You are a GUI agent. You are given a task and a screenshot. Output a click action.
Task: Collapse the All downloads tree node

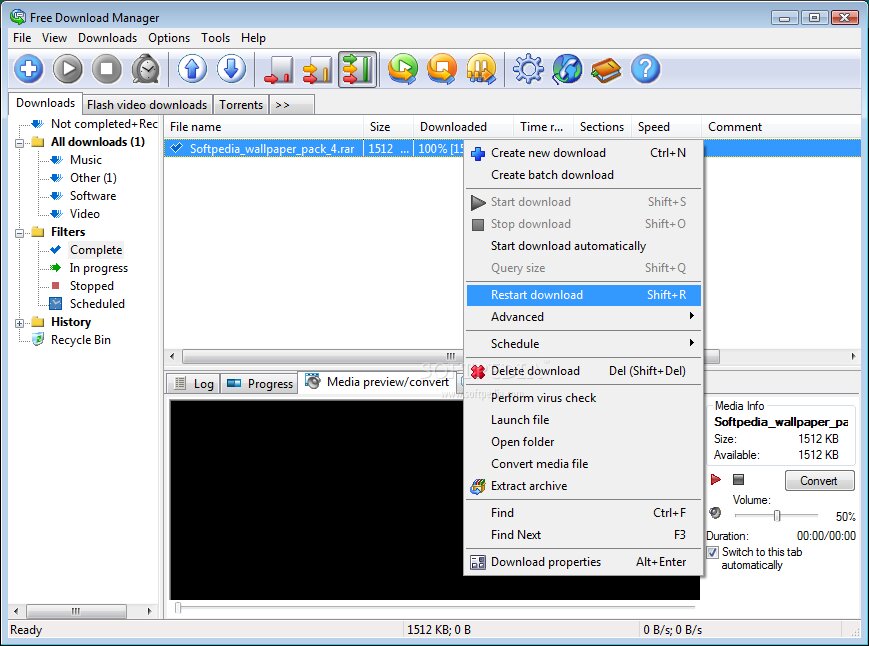point(19,142)
